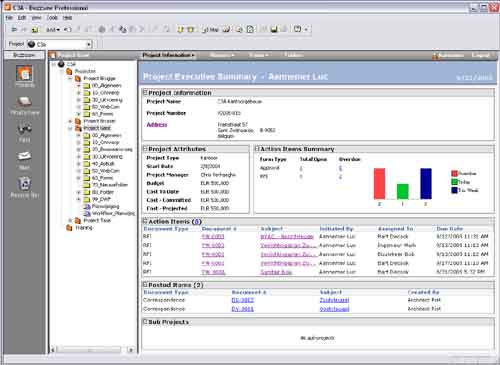Click the Administer link
Screen dimensions: 500x365
coord(450,55)
